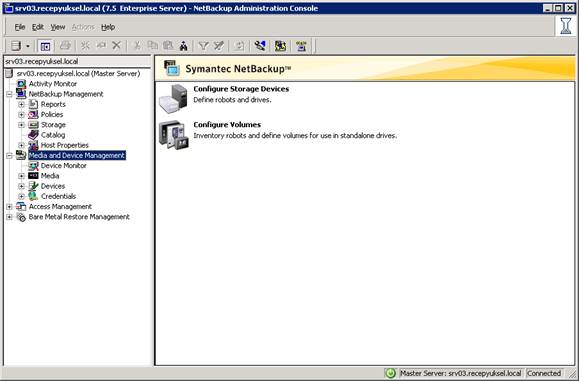Select Reports in the tree
Screen dimensions: 579x381
pos(53,104)
